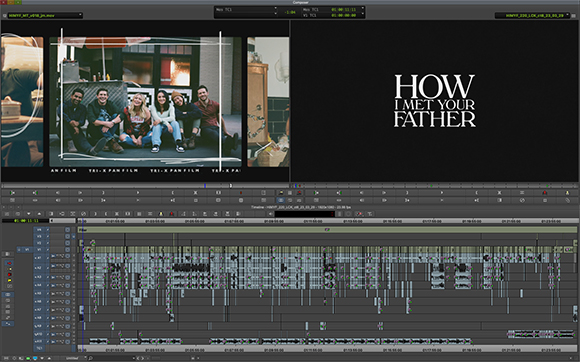Click the Splice-In yellow arrow in timeline toolbar
Screen dimensions: 580x362
(161, 214)
